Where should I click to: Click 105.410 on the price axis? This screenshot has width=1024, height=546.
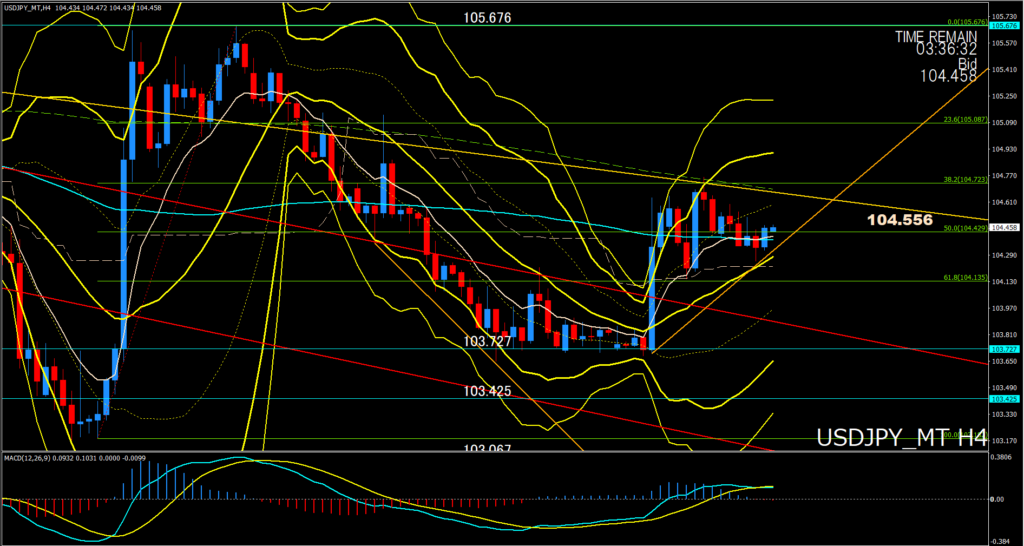pyautogui.click(x=1002, y=69)
